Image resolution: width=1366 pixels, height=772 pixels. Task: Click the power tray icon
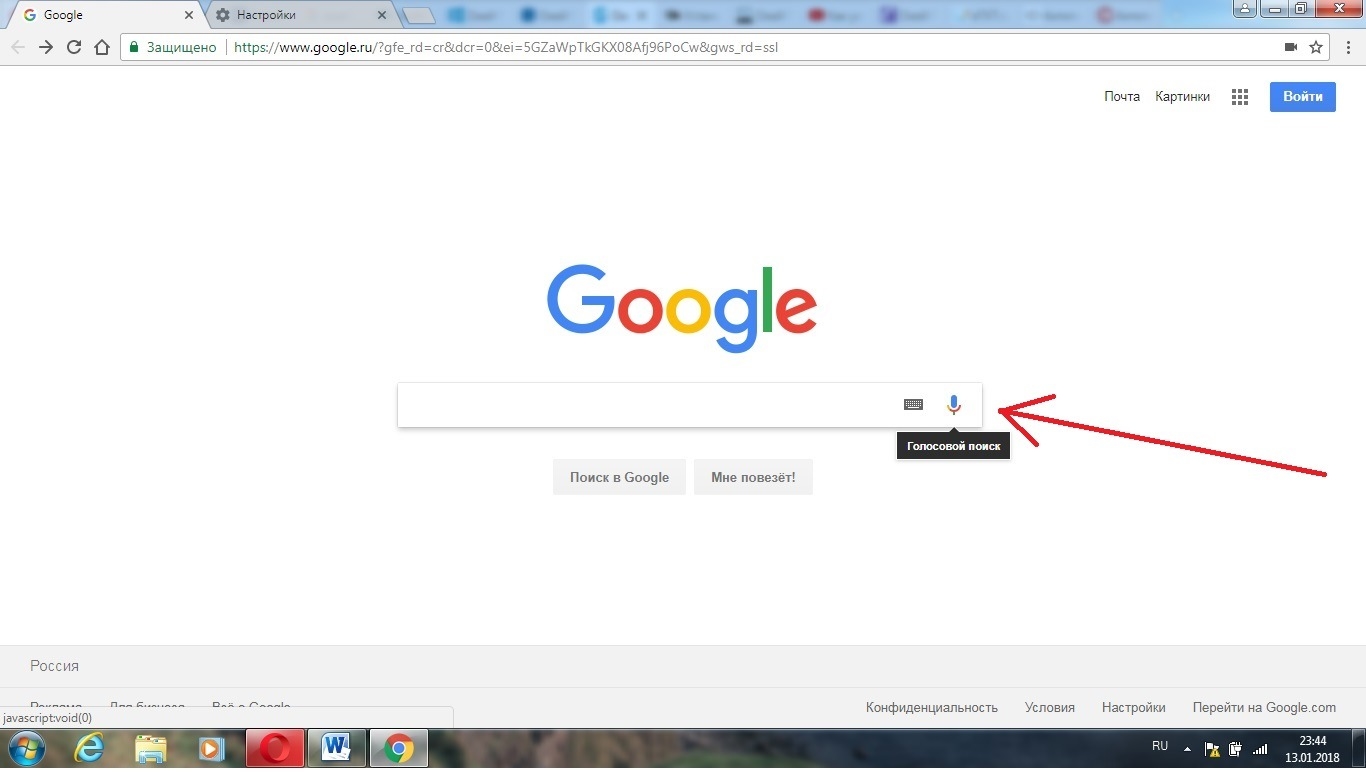[1236, 748]
